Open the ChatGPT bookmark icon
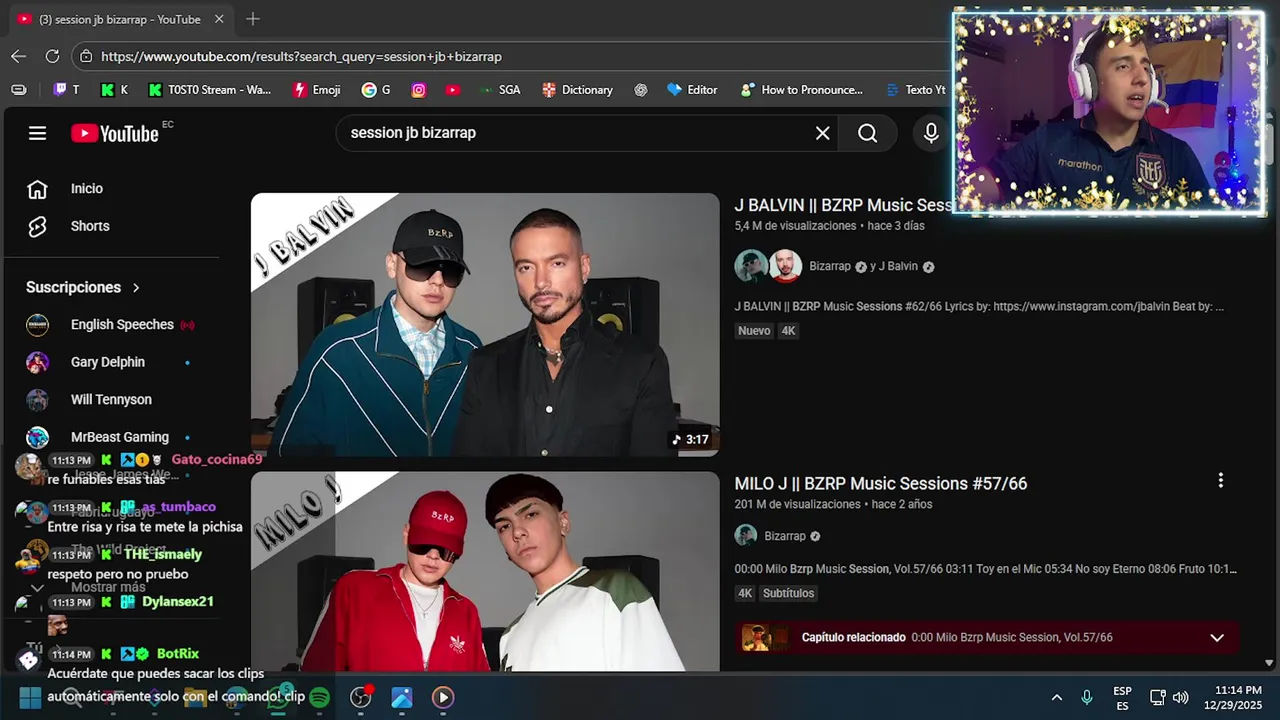The image size is (1280, 720). point(641,90)
